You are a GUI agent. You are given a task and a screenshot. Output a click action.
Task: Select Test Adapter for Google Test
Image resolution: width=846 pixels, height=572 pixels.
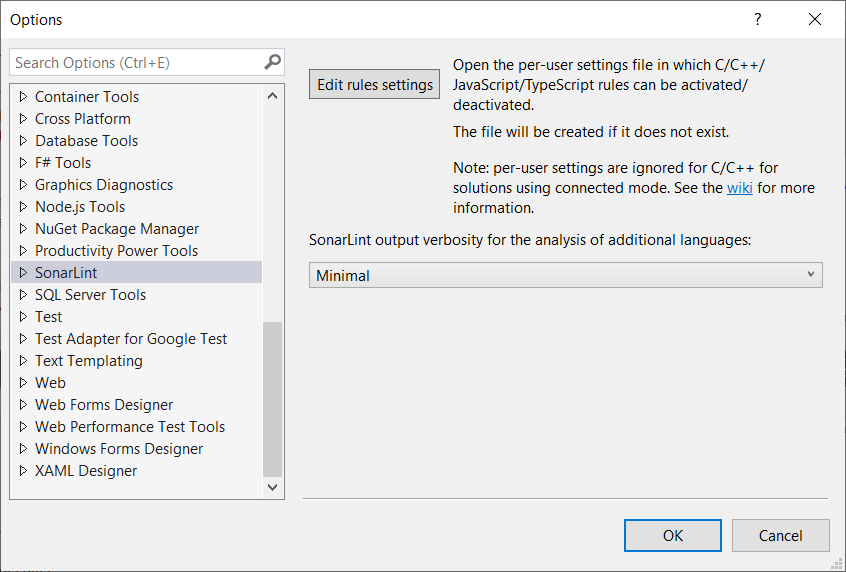pos(131,339)
